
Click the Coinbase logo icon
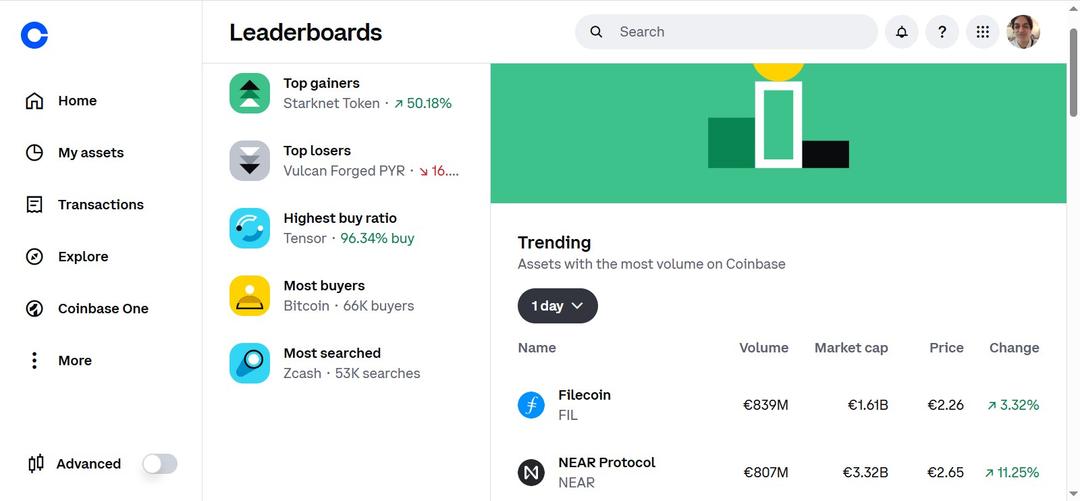tap(34, 35)
